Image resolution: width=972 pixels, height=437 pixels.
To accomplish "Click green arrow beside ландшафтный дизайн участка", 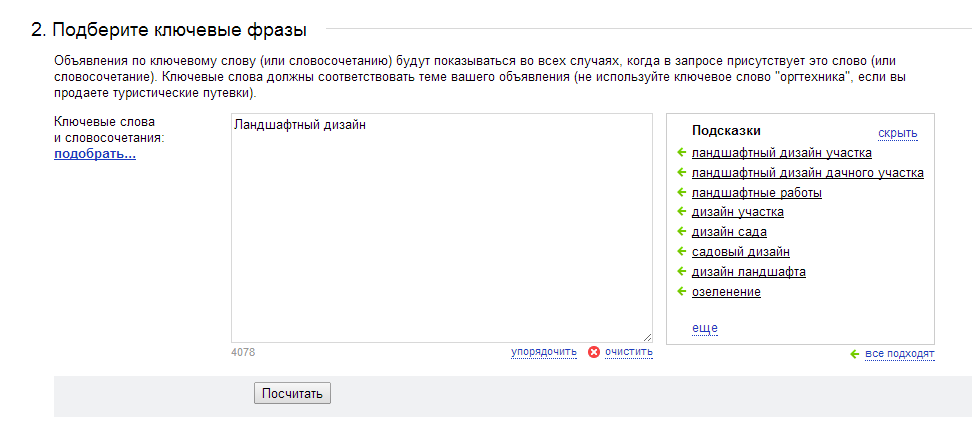I will click(681, 152).
